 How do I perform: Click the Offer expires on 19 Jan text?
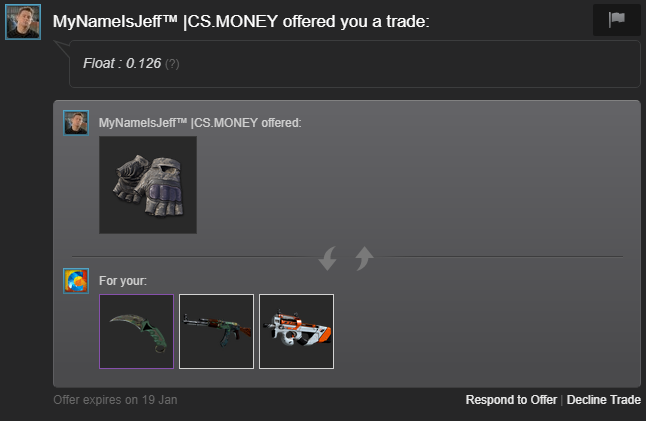pos(115,400)
